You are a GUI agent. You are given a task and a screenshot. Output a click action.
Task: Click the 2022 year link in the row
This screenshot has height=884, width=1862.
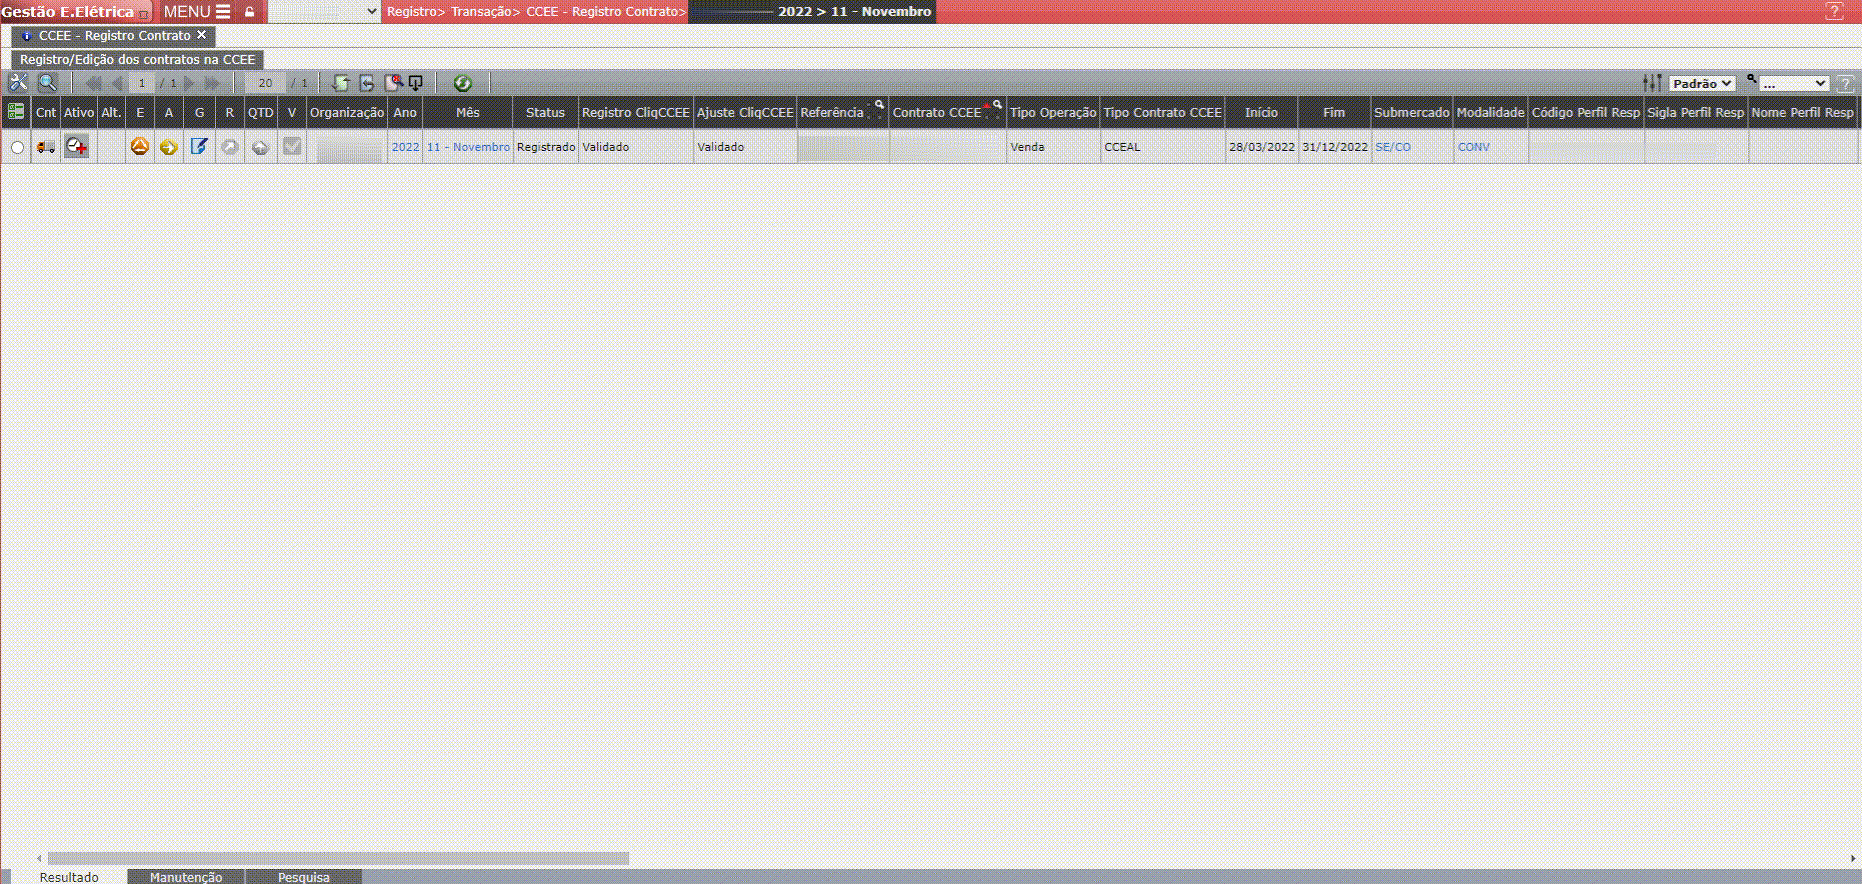pos(405,147)
